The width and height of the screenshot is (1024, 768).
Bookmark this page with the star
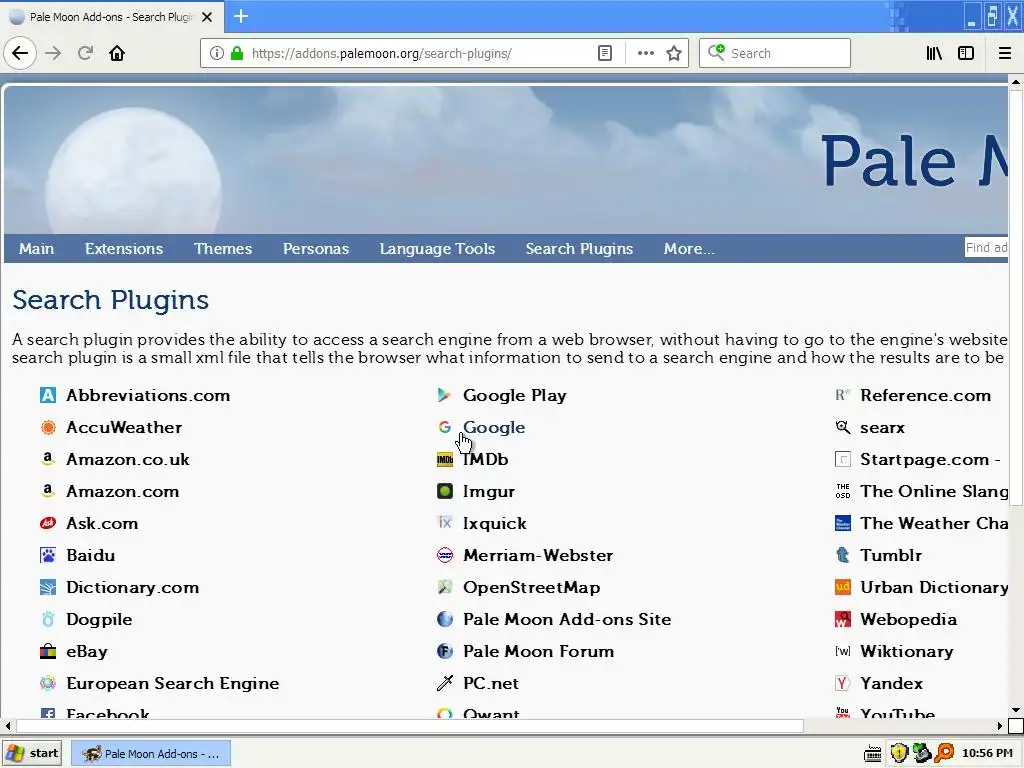(674, 53)
